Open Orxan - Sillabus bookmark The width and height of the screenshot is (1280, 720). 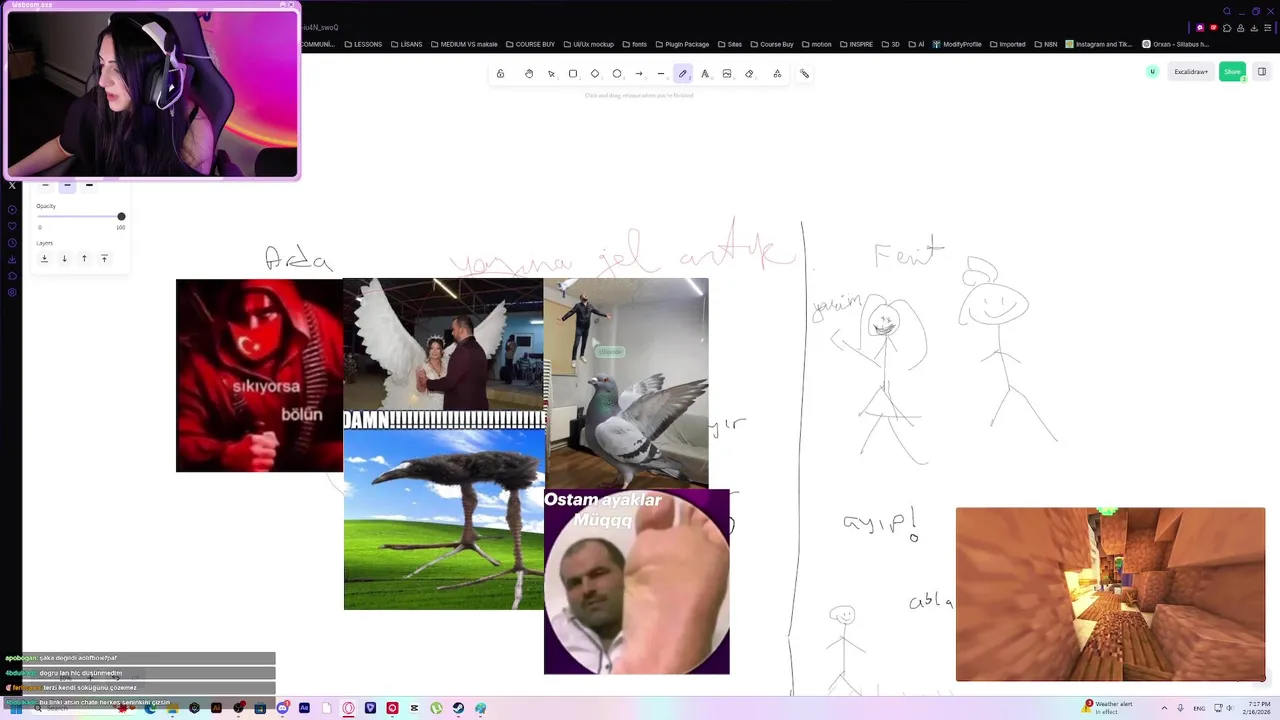[1175, 44]
